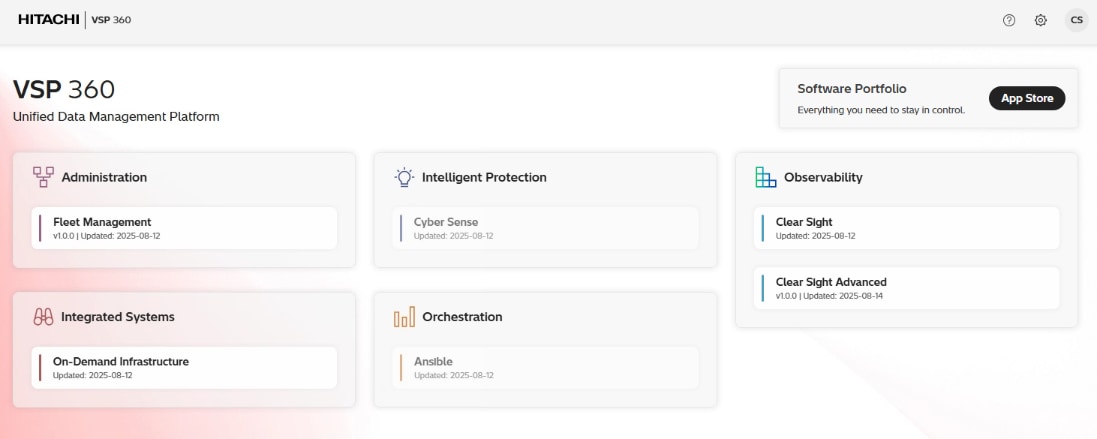
Task: Open On-Demand Infrastructure
Action: pyautogui.click(x=184, y=367)
